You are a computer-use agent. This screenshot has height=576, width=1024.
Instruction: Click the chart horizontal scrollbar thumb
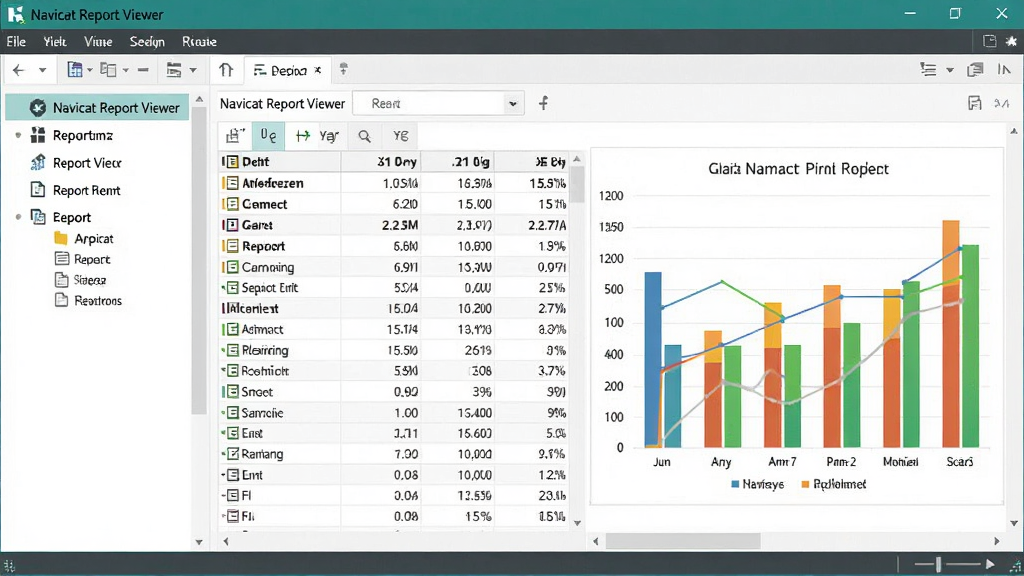(x=682, y=541)
